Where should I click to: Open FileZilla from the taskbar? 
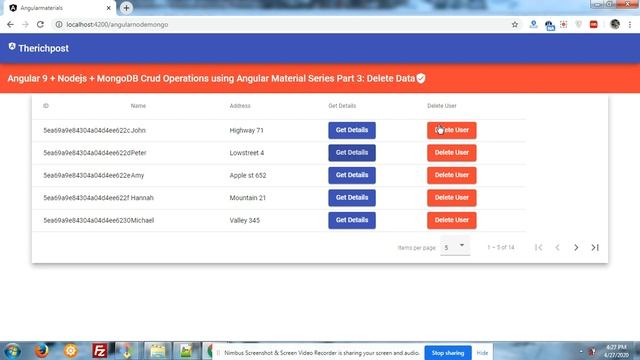coord(99,351)
